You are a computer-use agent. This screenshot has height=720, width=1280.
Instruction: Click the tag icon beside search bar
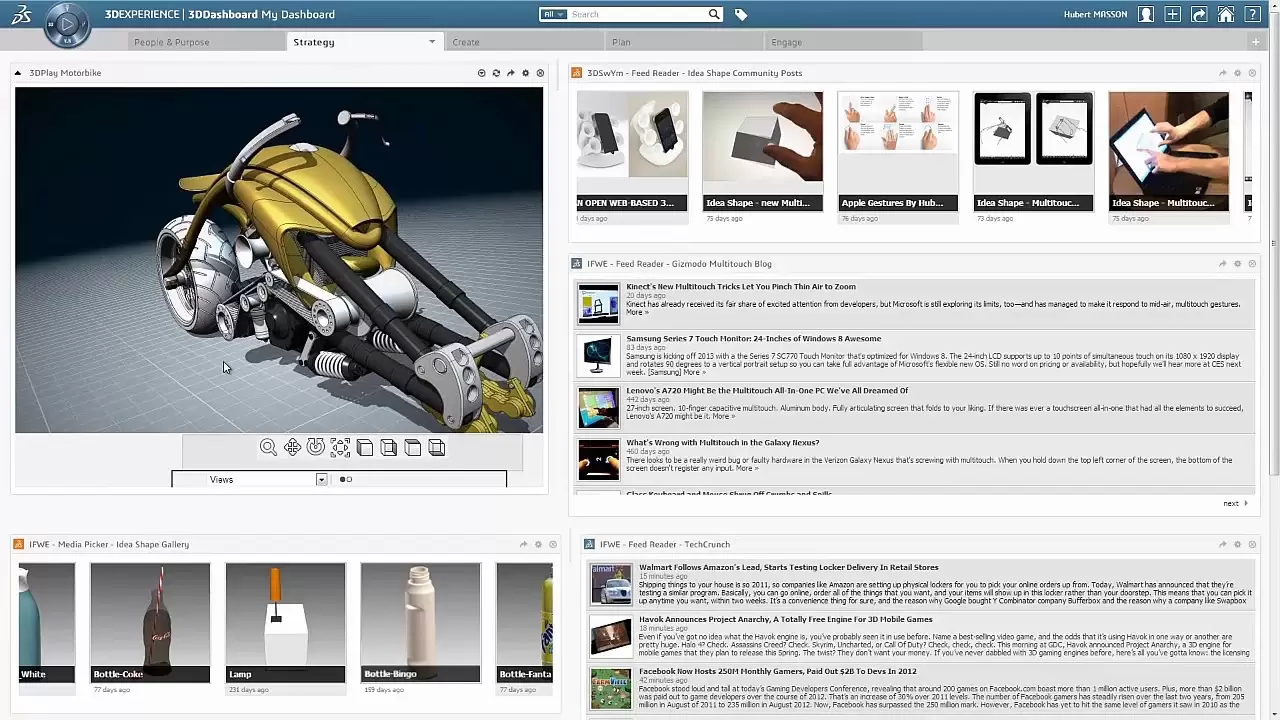[x=741, y=15]
